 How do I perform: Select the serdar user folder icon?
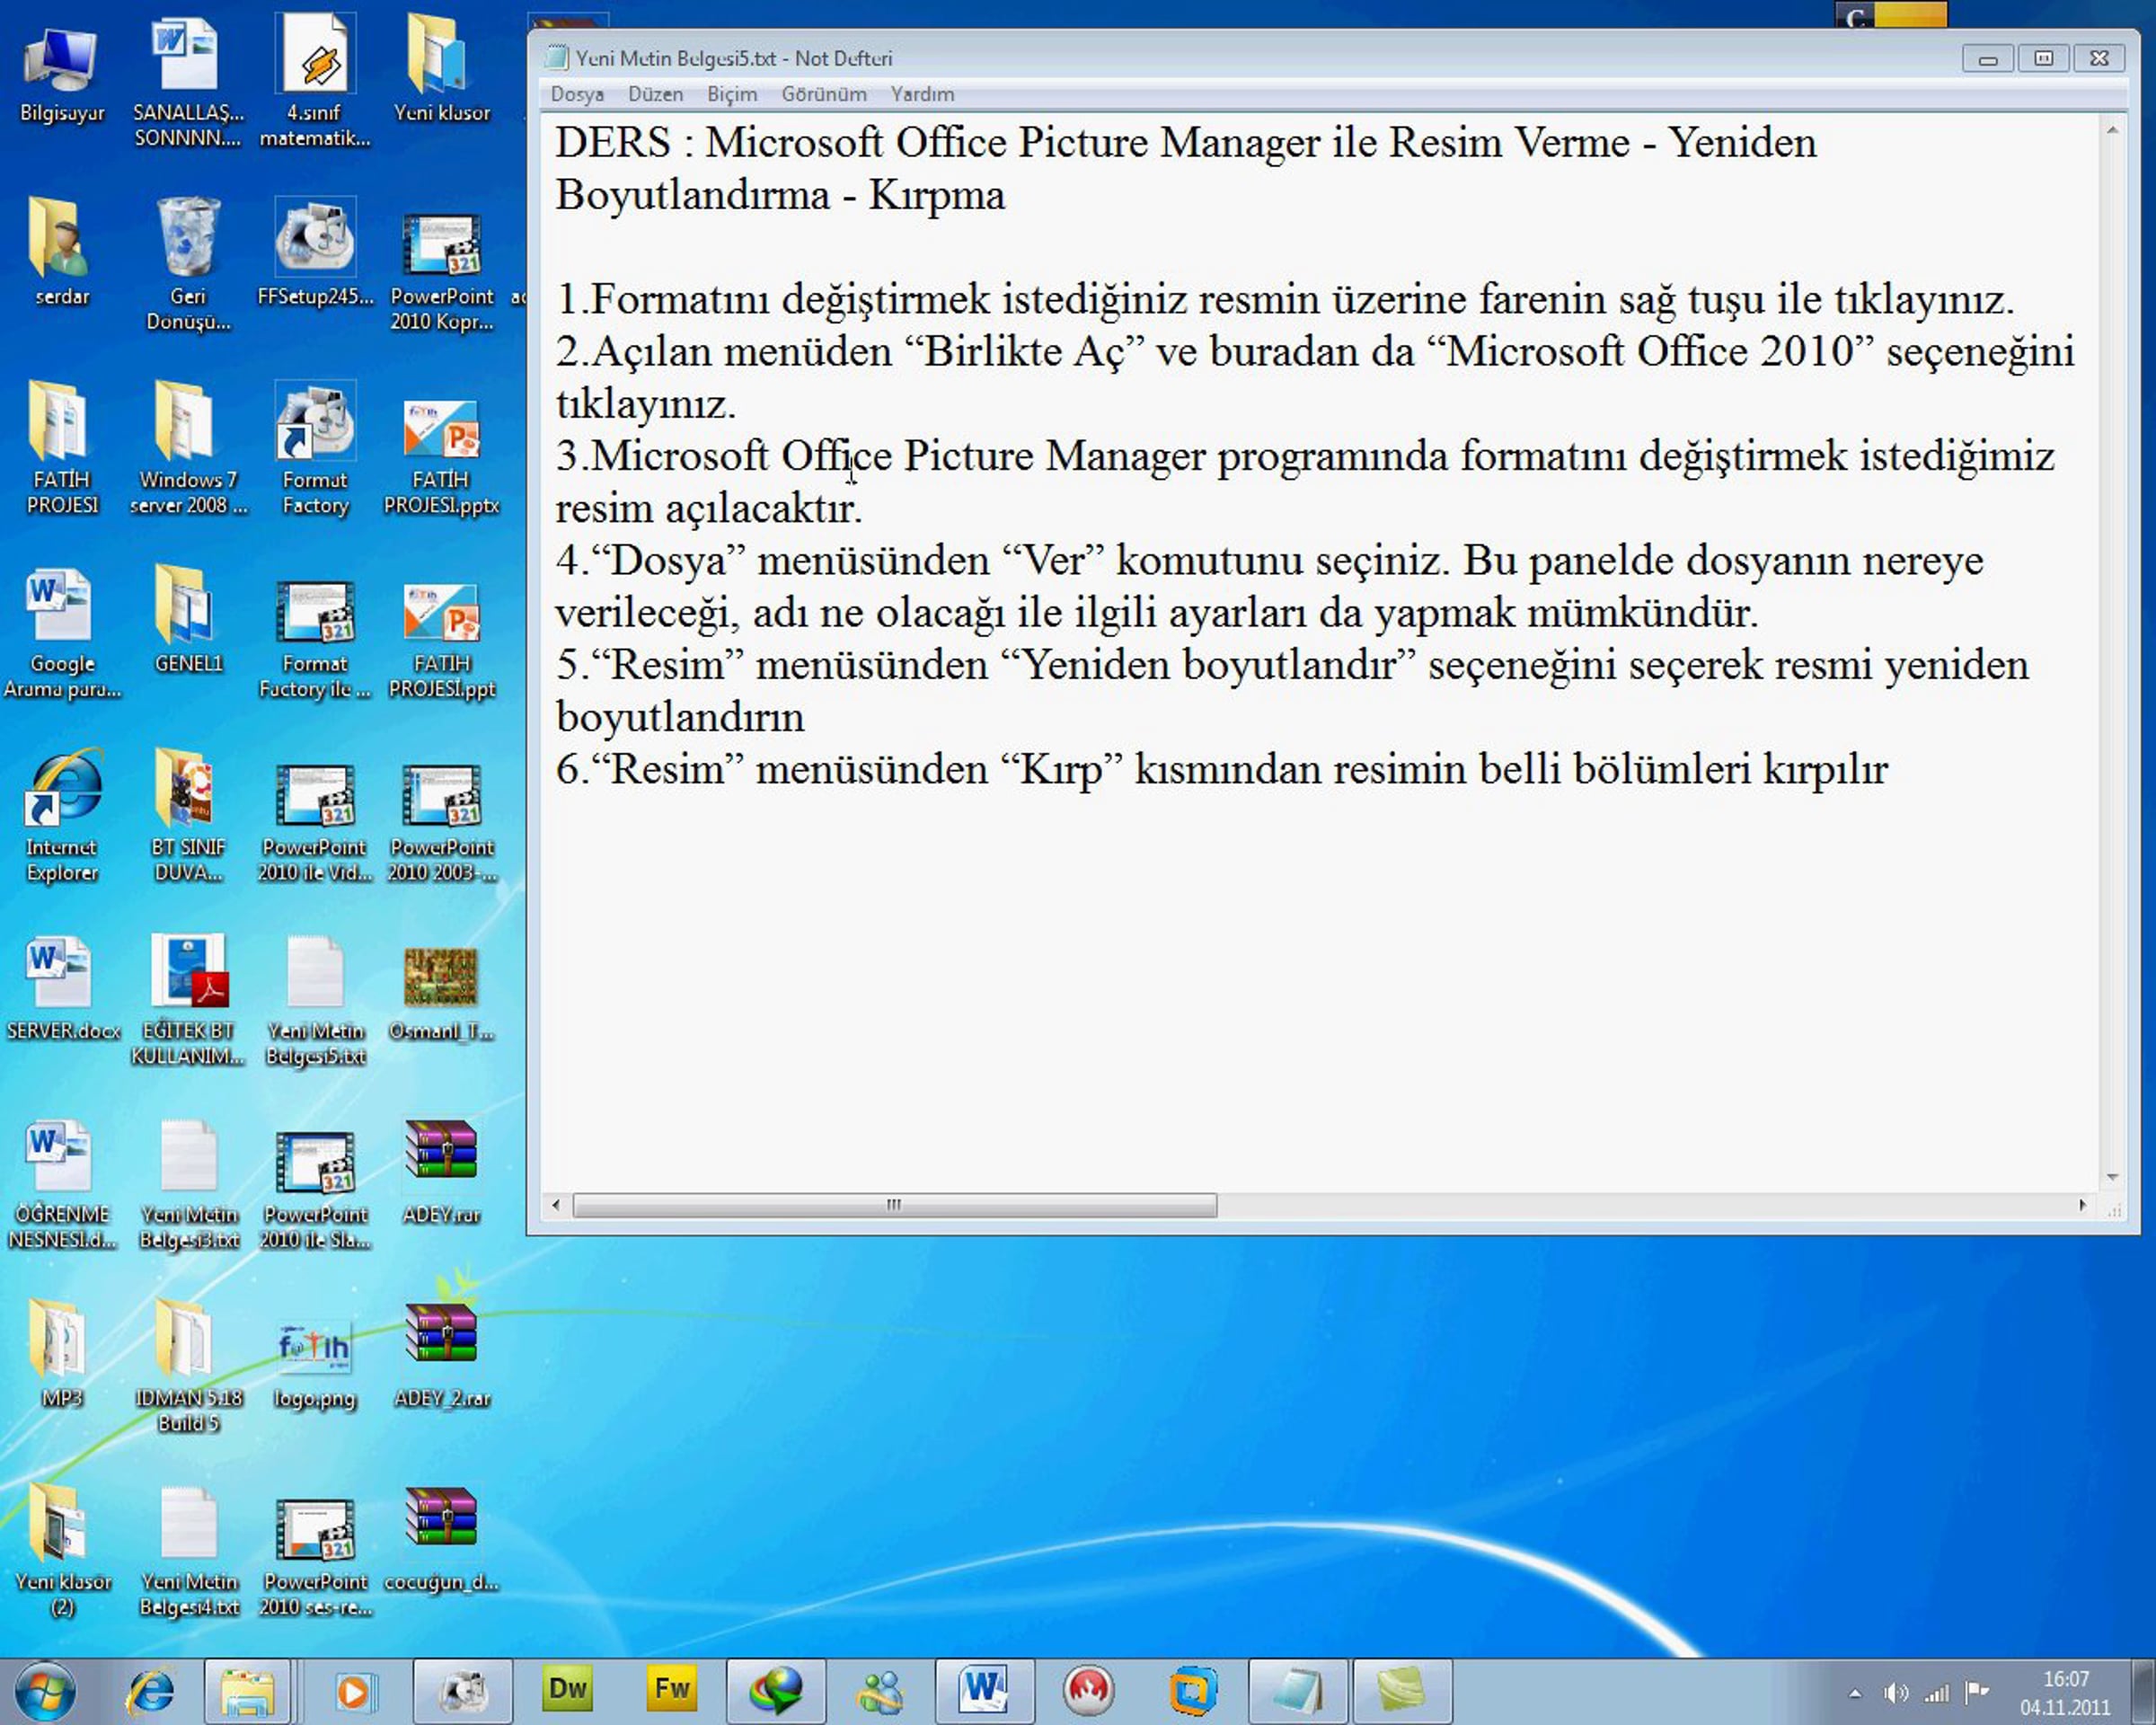point(61,252)
